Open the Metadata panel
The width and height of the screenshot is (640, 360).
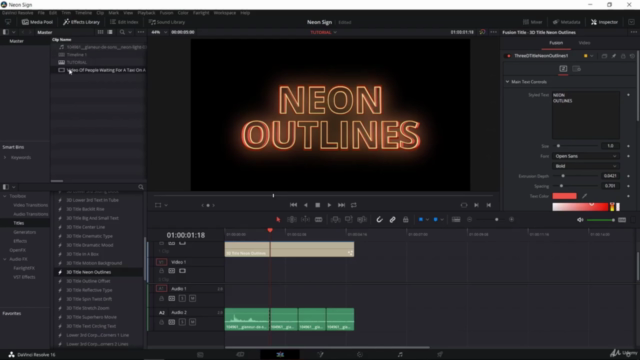point(567,22)
